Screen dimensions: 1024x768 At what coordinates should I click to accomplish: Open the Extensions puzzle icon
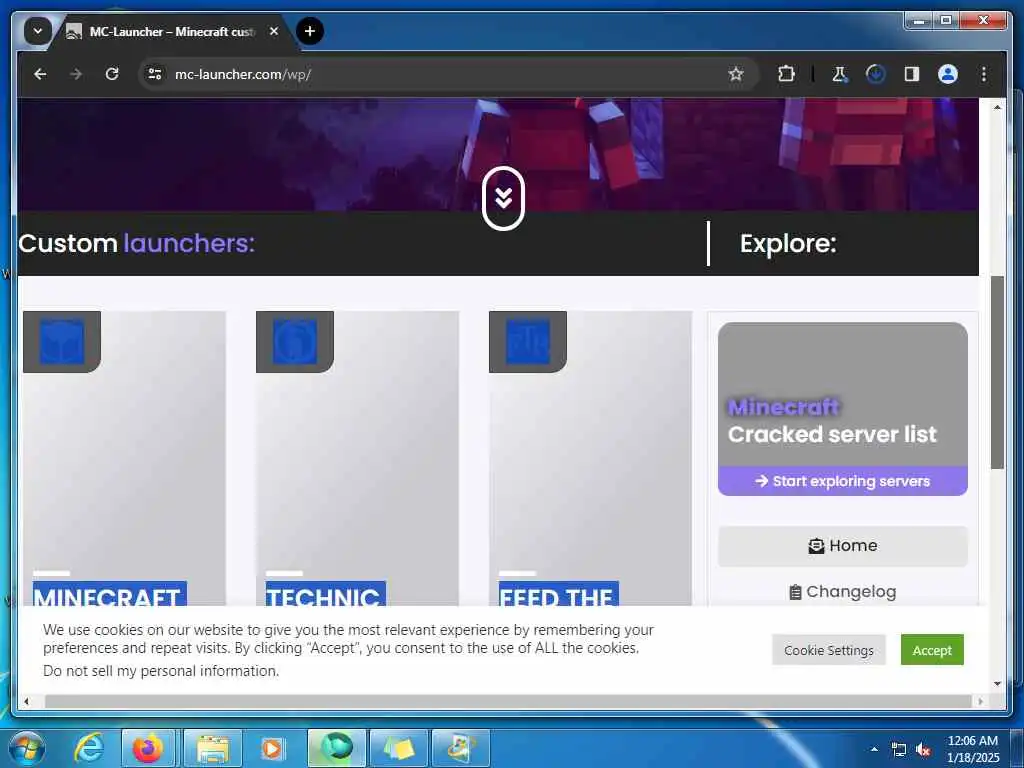tap(786, 74)
